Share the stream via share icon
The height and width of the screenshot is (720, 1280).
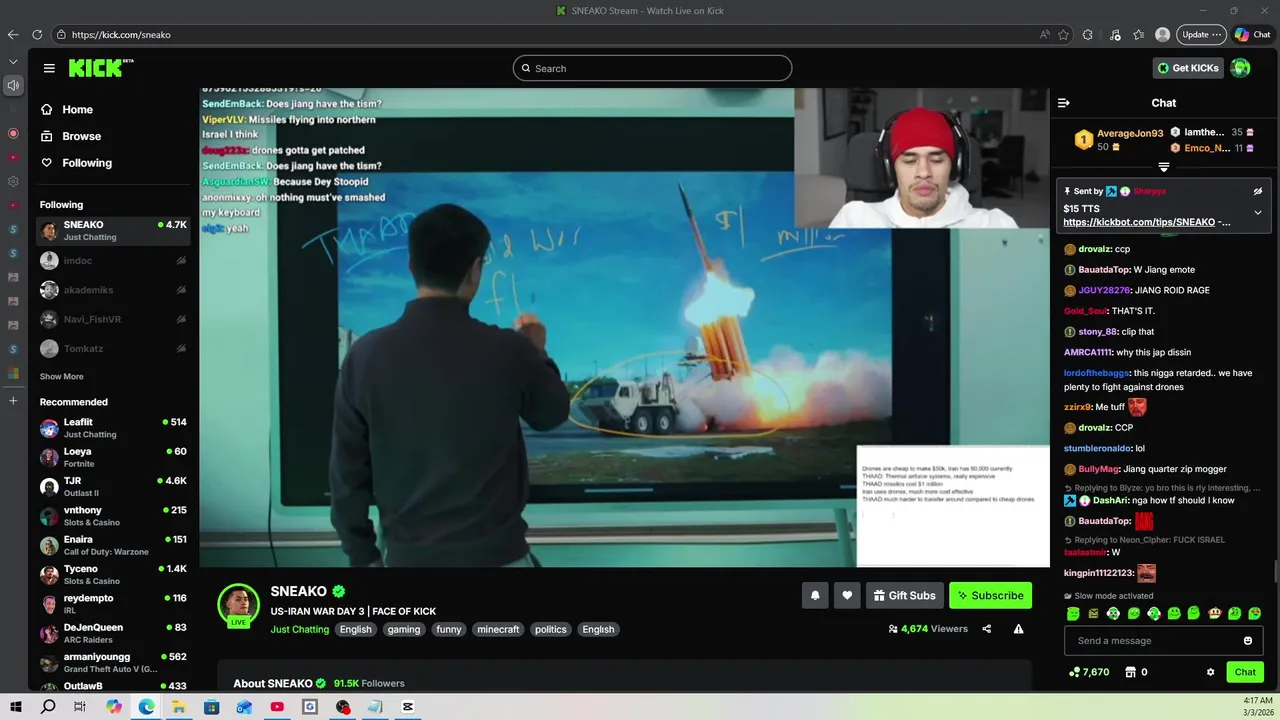987,629
